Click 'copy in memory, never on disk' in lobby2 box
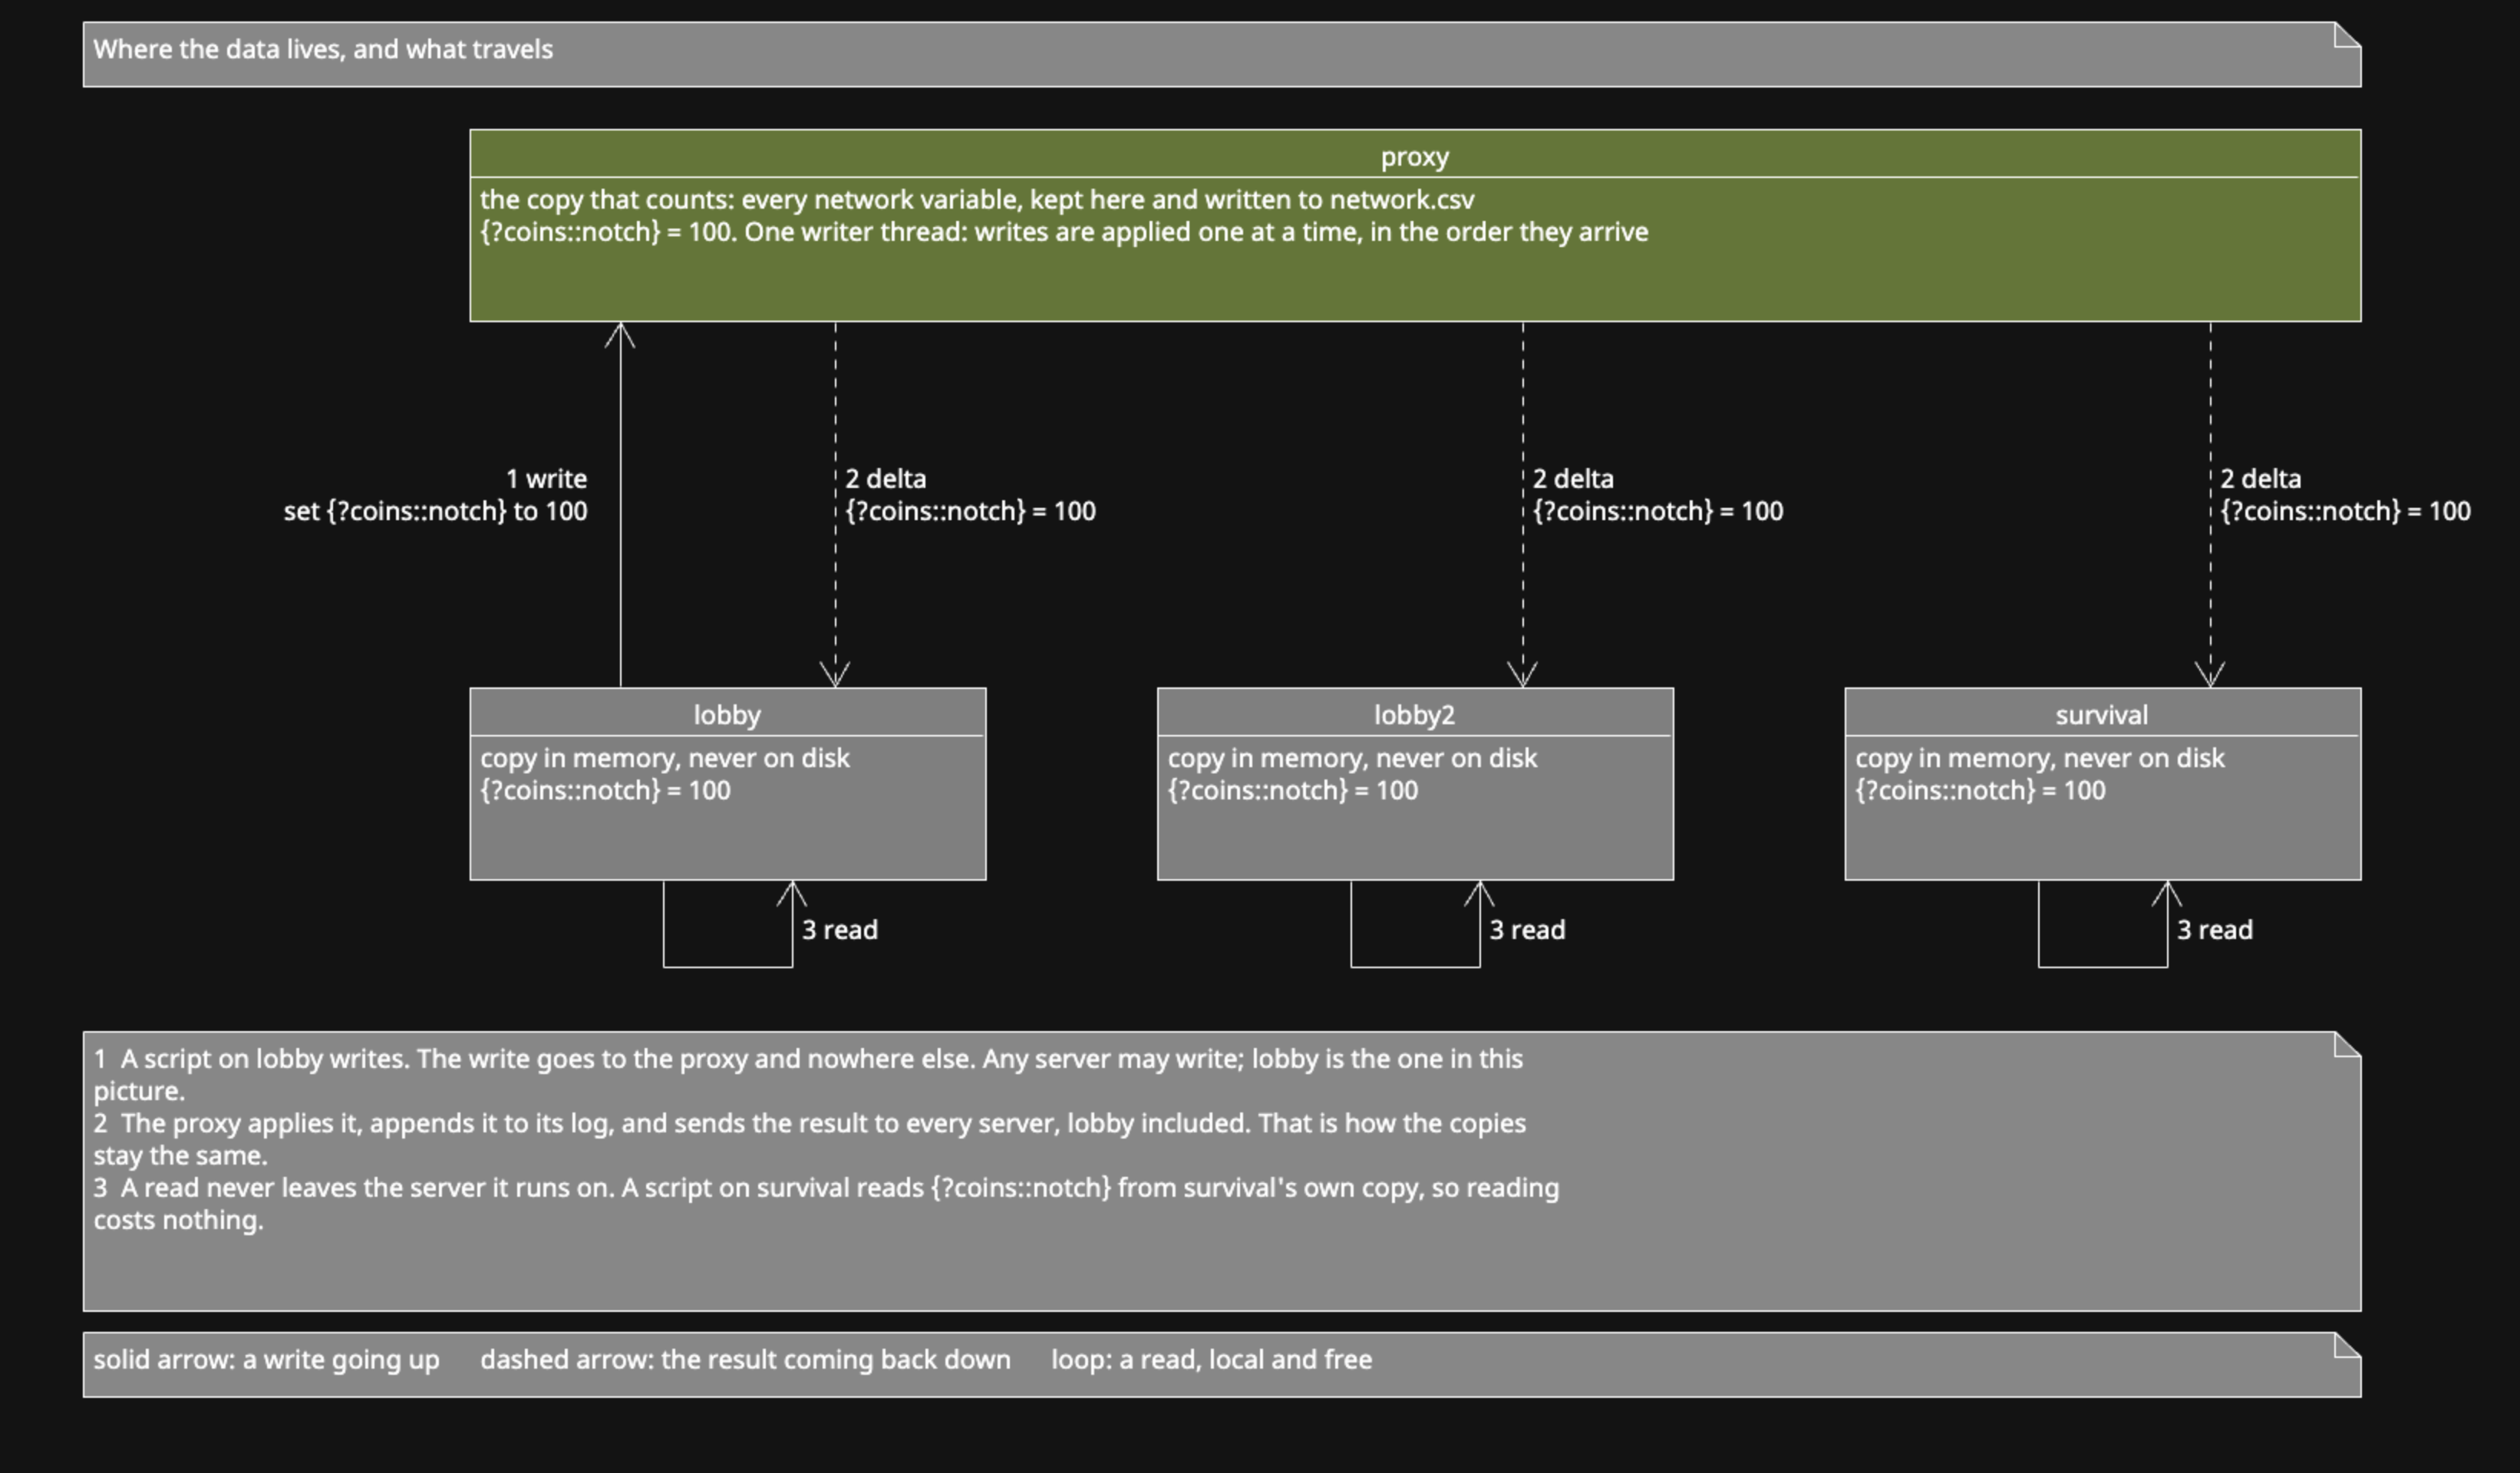Image resolution: width=2520 pixels, height=1473 pixels. point(1352,758)
